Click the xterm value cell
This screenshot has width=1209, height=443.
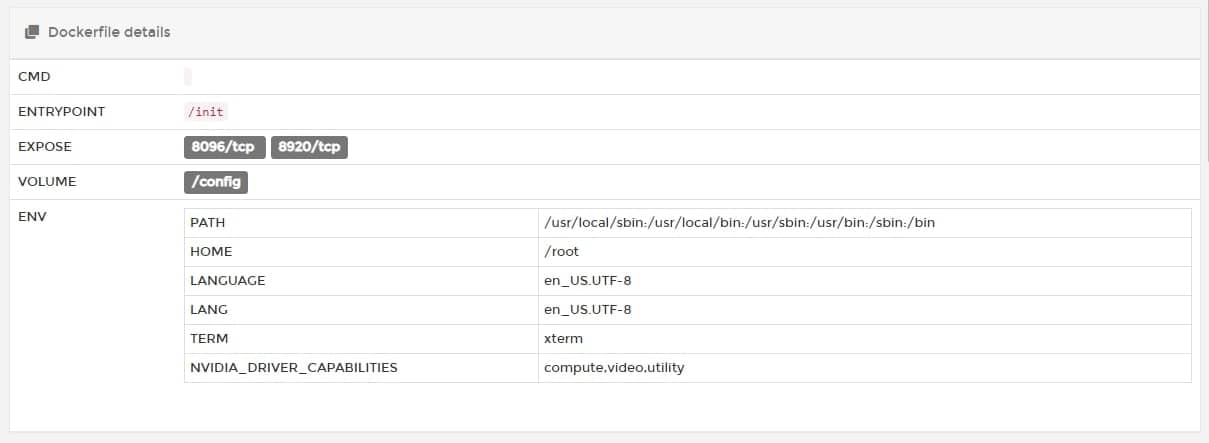tap(563, 339)
